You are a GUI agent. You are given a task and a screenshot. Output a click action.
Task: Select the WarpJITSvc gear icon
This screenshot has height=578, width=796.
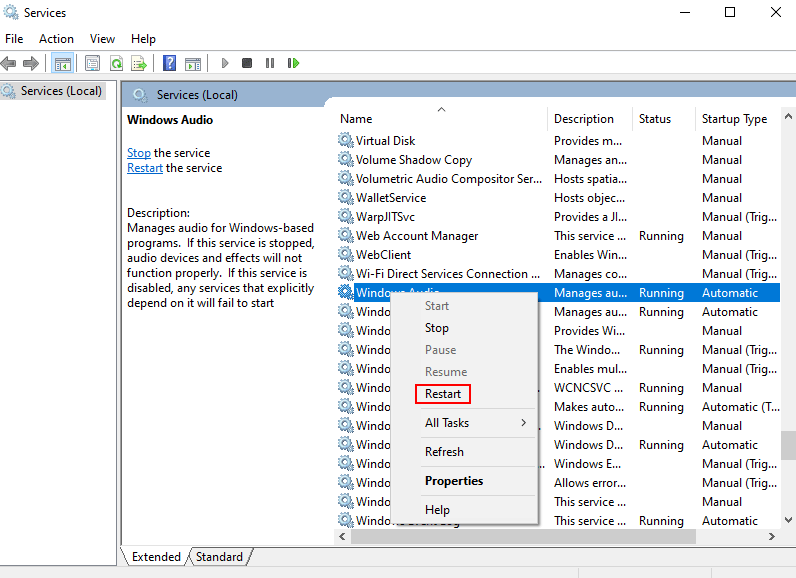pyautogui.click(x=346, y=216)
